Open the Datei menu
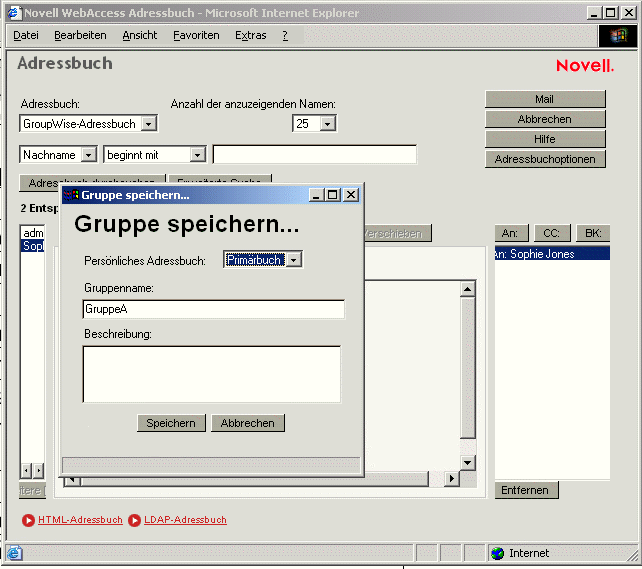Image resolution: width=642 pixels, height=569 pixels. coord(26,35)
